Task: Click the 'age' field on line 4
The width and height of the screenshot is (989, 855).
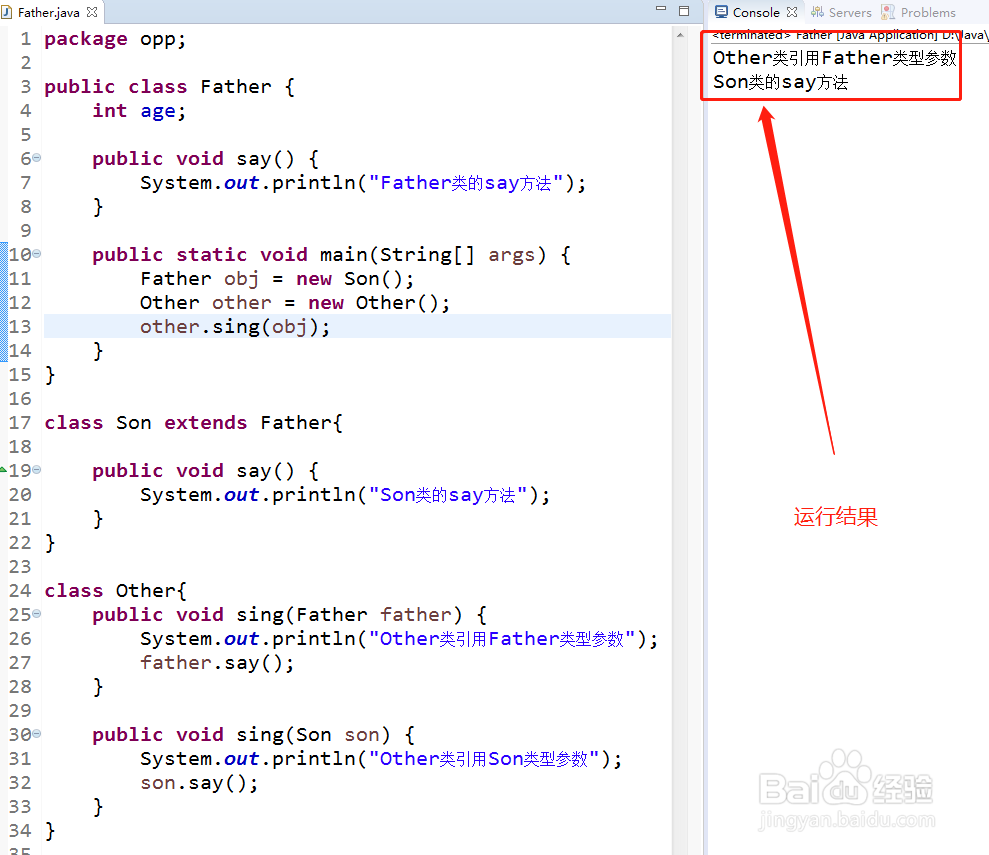Action: [x=157, y=112]
